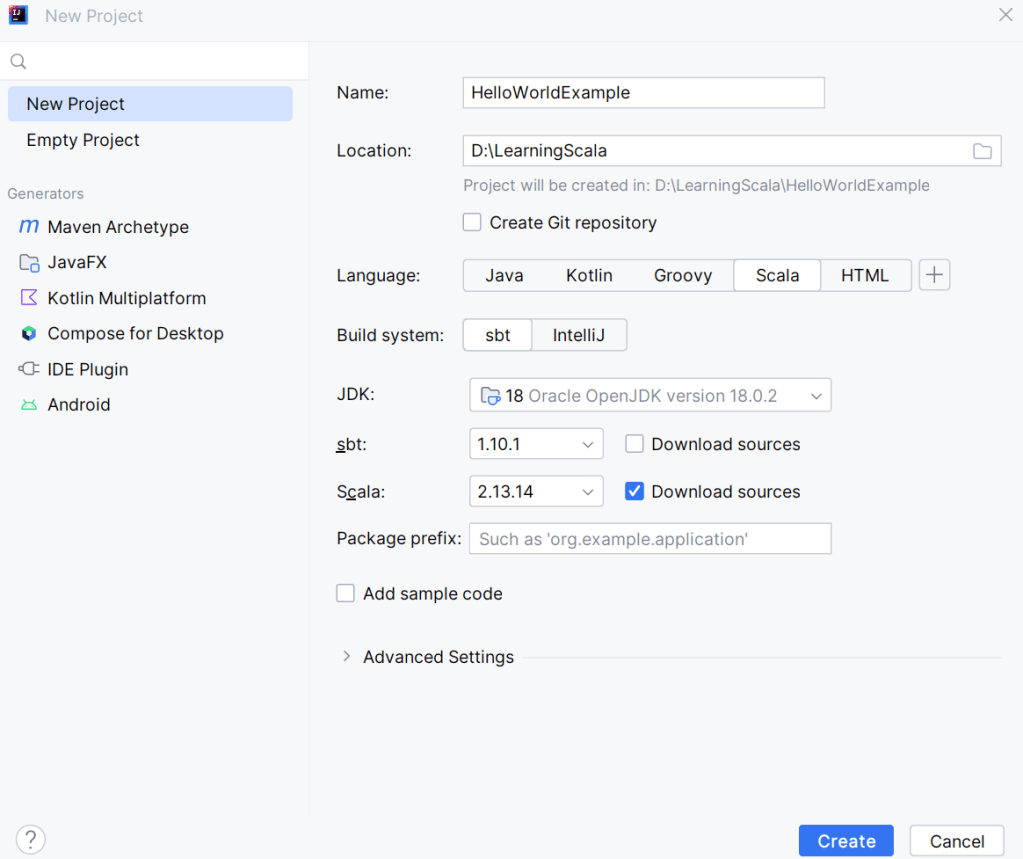
Task: Select Compose for Desktop generator
Action: (135, 333)
